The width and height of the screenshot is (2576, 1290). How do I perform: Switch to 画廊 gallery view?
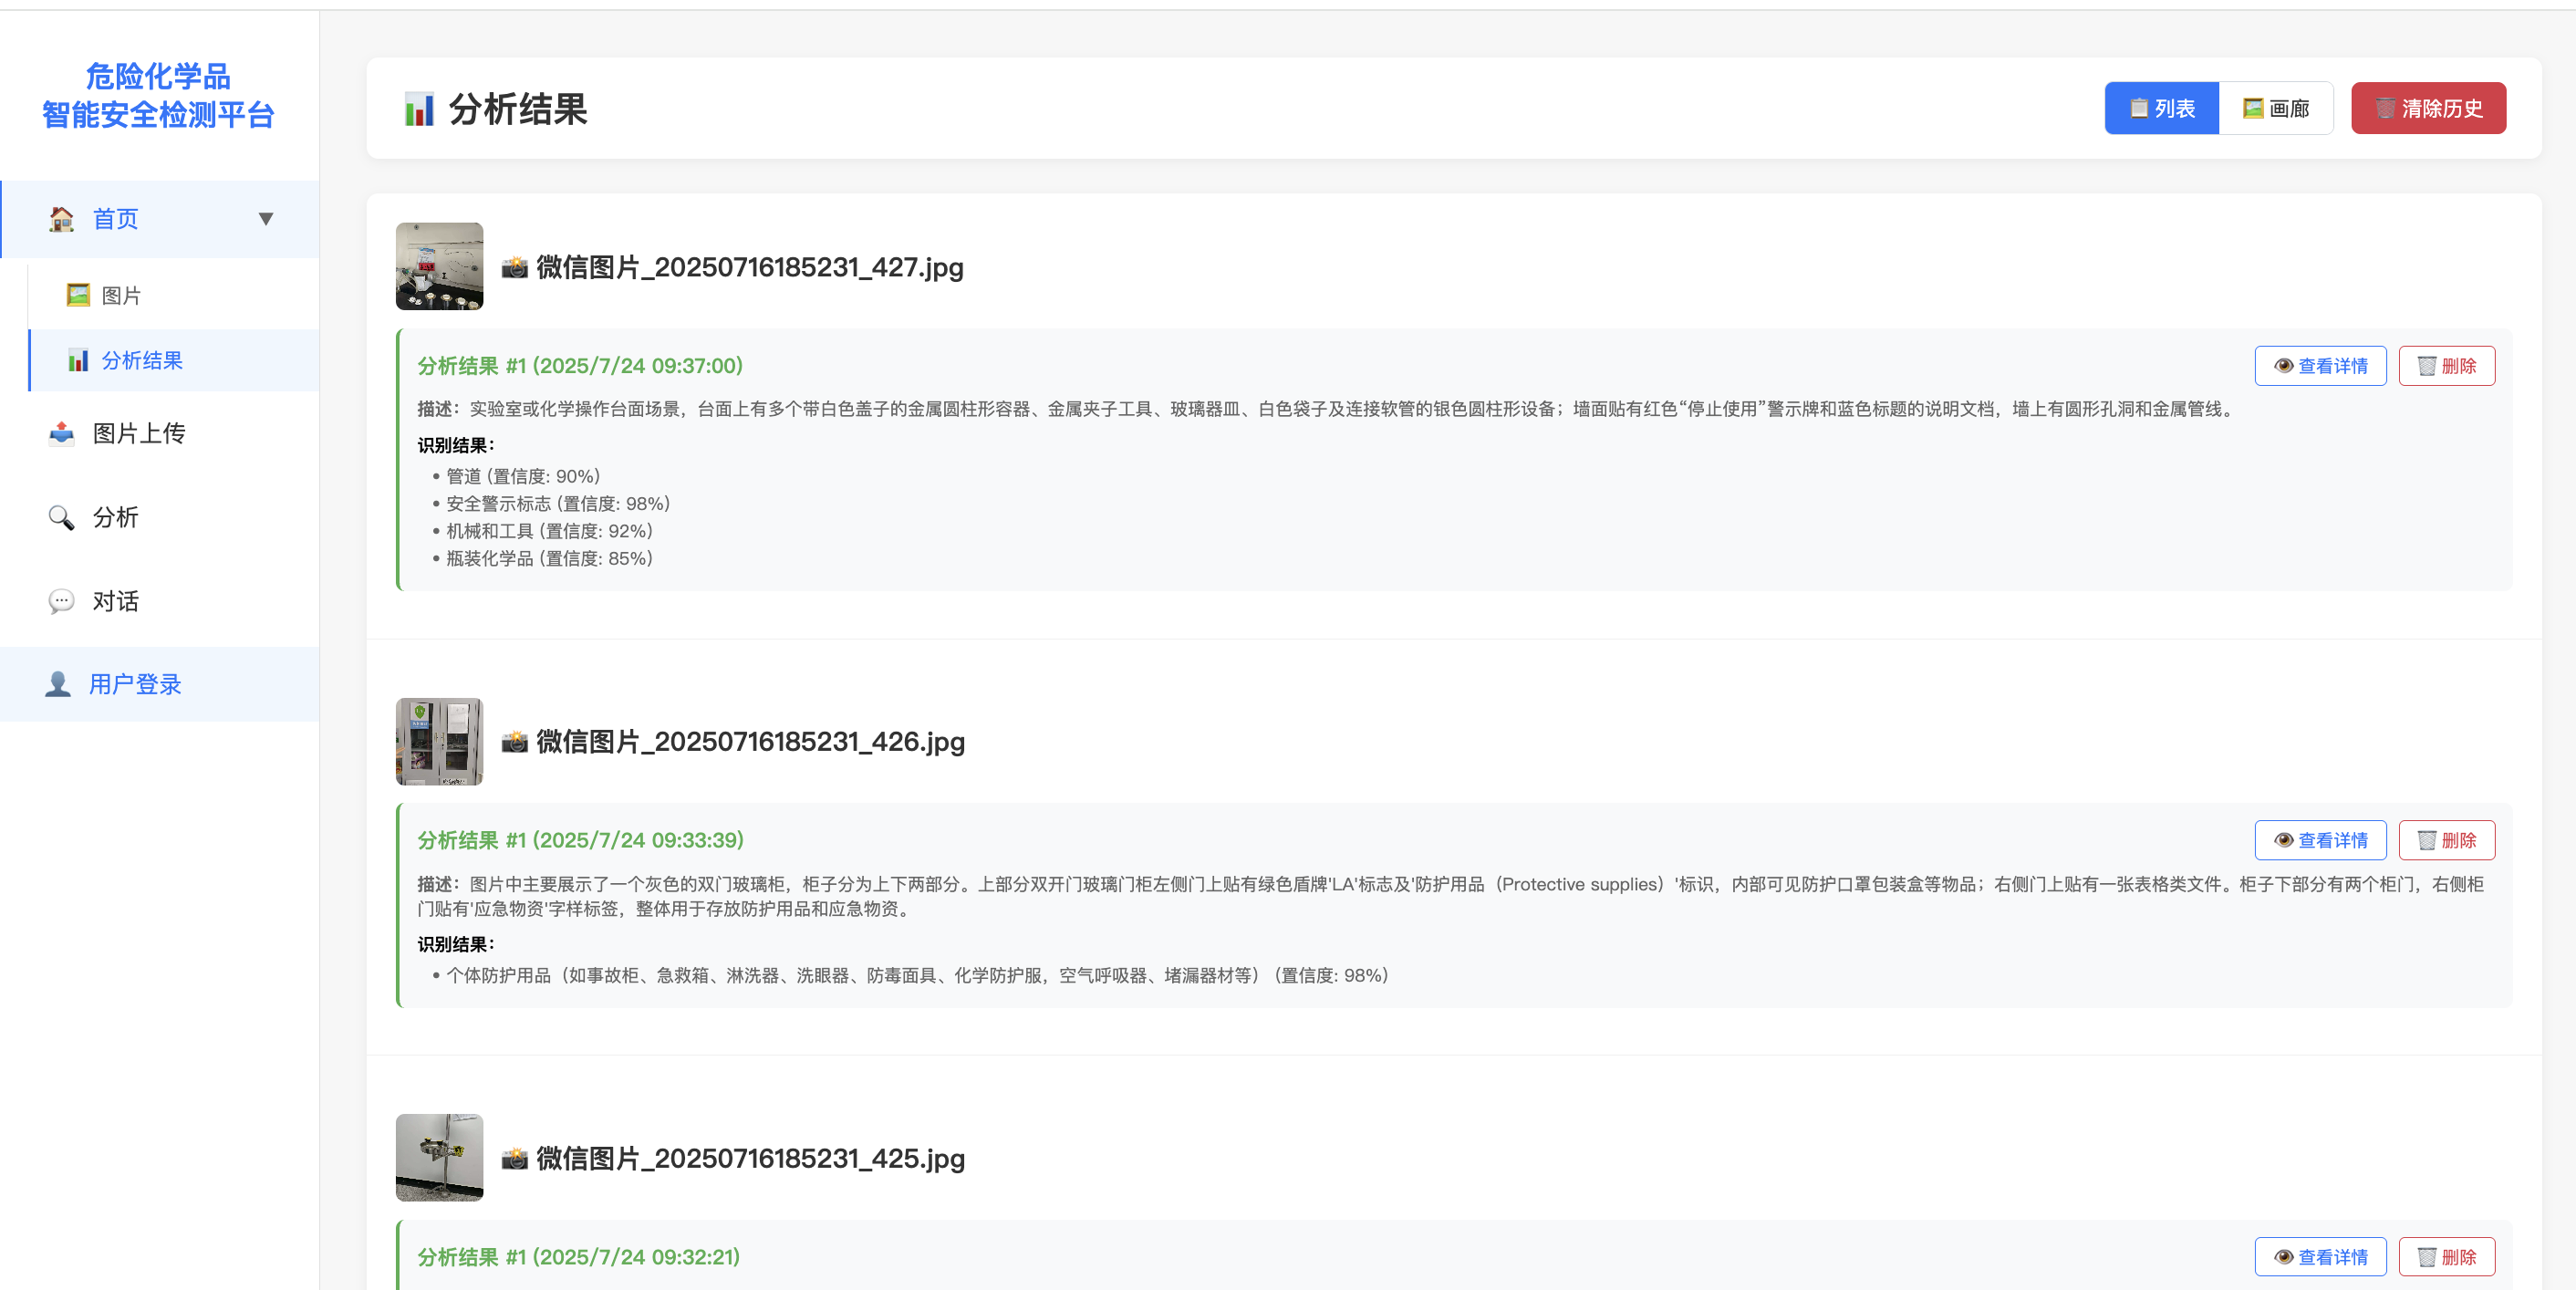tap(2275, 108)
